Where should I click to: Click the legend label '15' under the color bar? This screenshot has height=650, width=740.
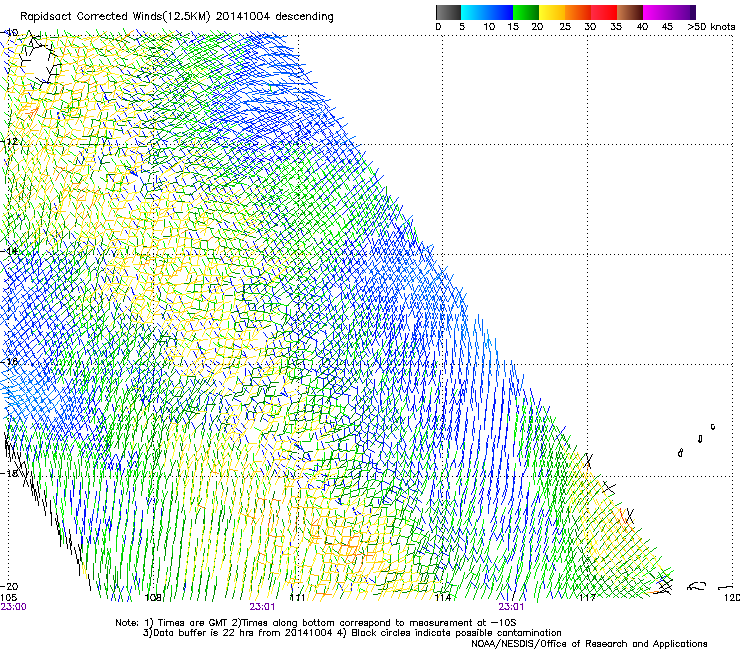pyautogui.click(x=513, y=27)
